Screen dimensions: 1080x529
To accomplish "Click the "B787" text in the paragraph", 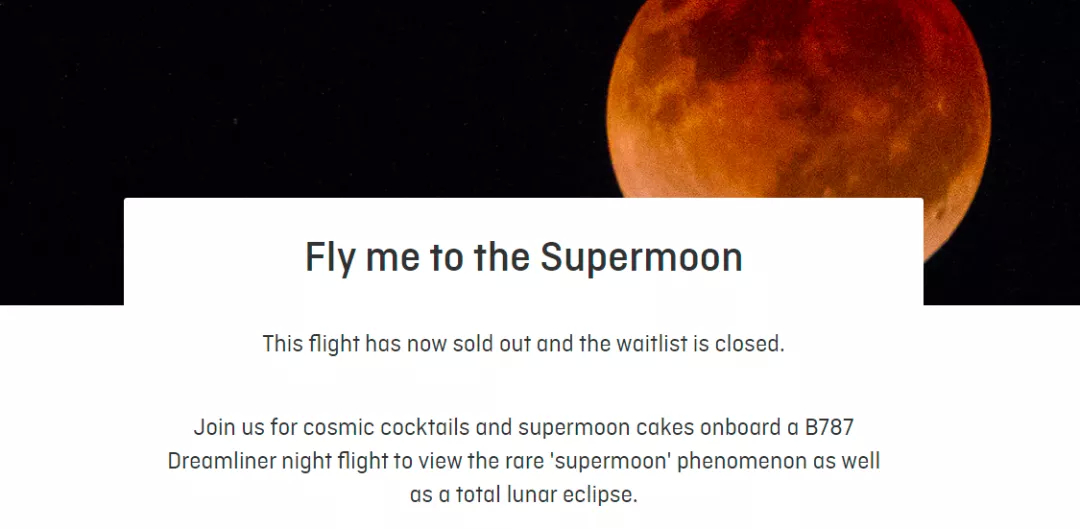I will [829, 427].
